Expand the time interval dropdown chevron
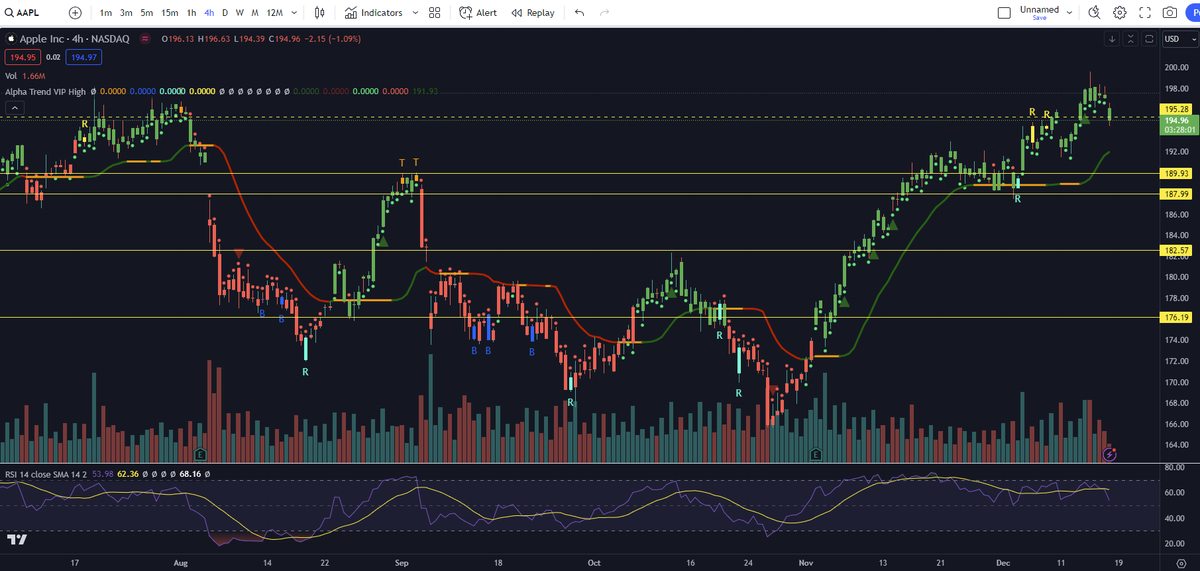The height and width of the screenshot is (571, 1200). pos(295,13)
